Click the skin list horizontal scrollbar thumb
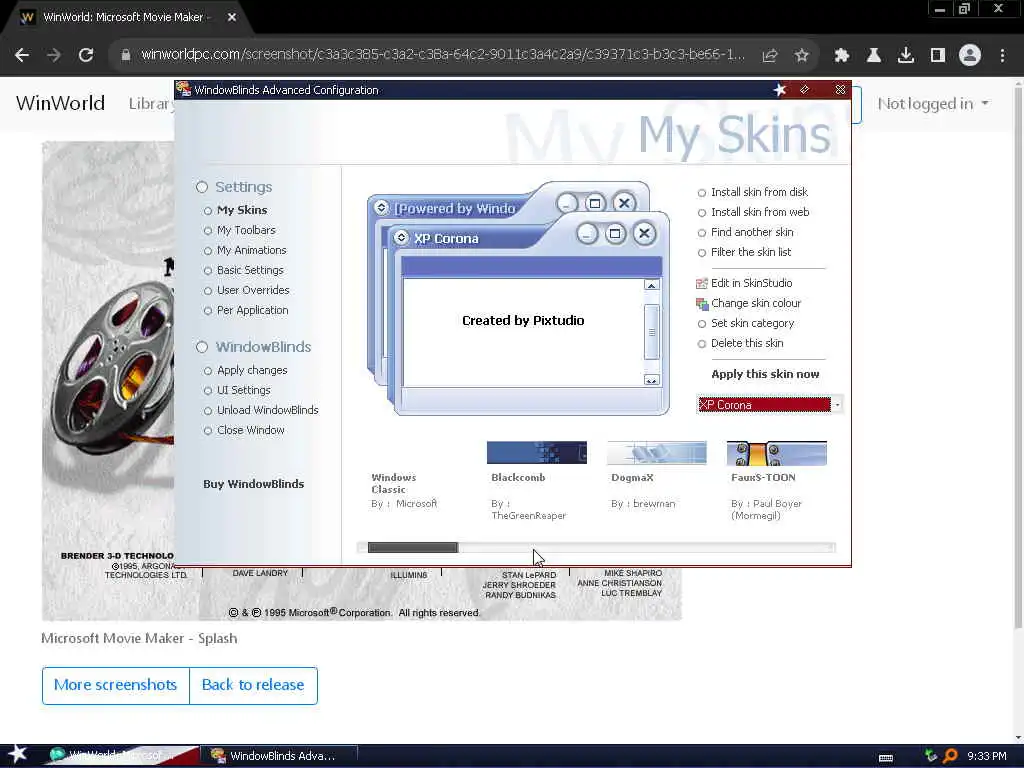The height and width of the screenshot is (768, 1024). pyautogui.click(x=413, y=548)
